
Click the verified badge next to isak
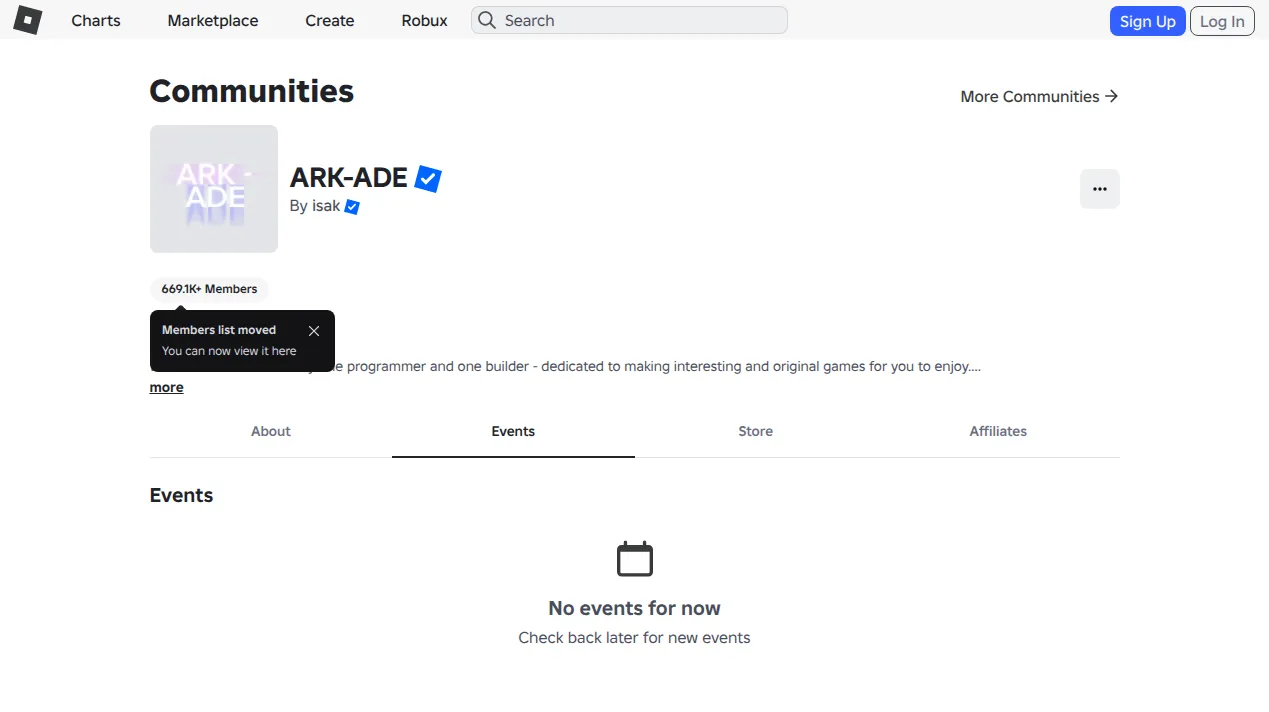[x=352, y=207]
